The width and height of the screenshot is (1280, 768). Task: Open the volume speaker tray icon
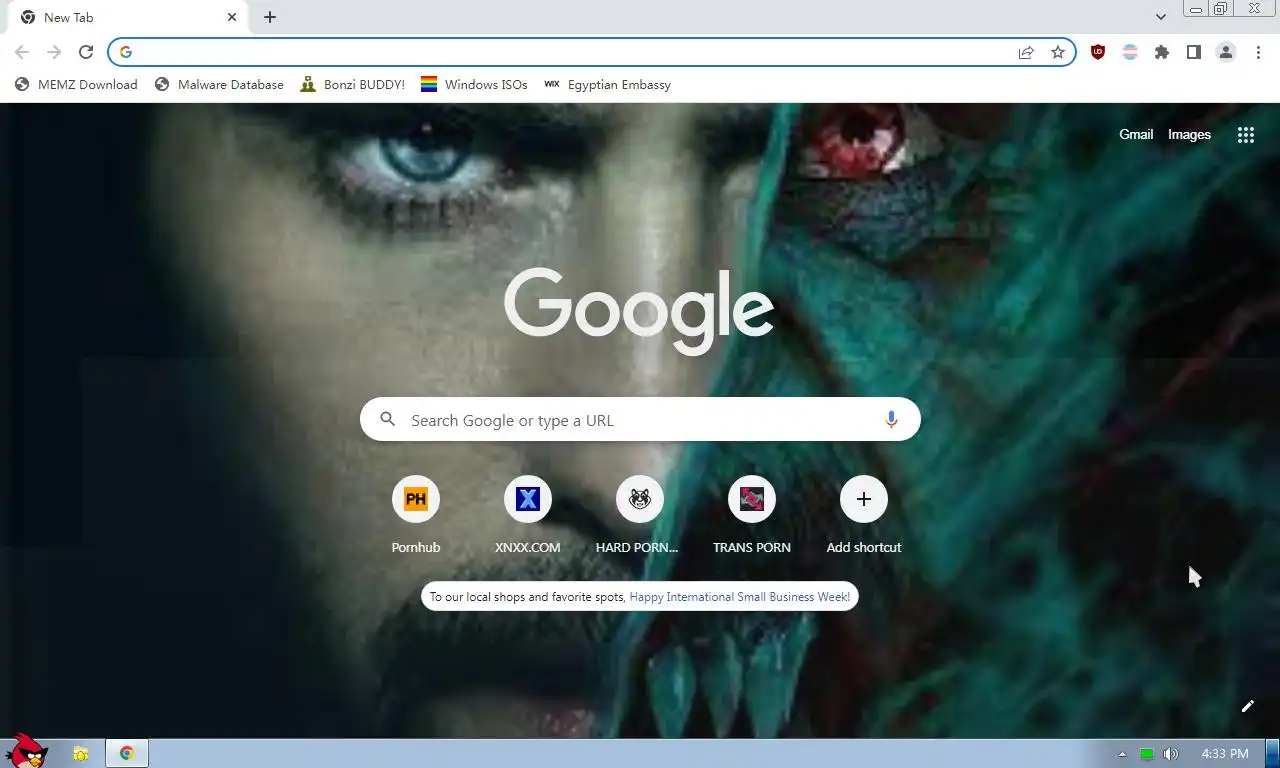coord(1171,754)
